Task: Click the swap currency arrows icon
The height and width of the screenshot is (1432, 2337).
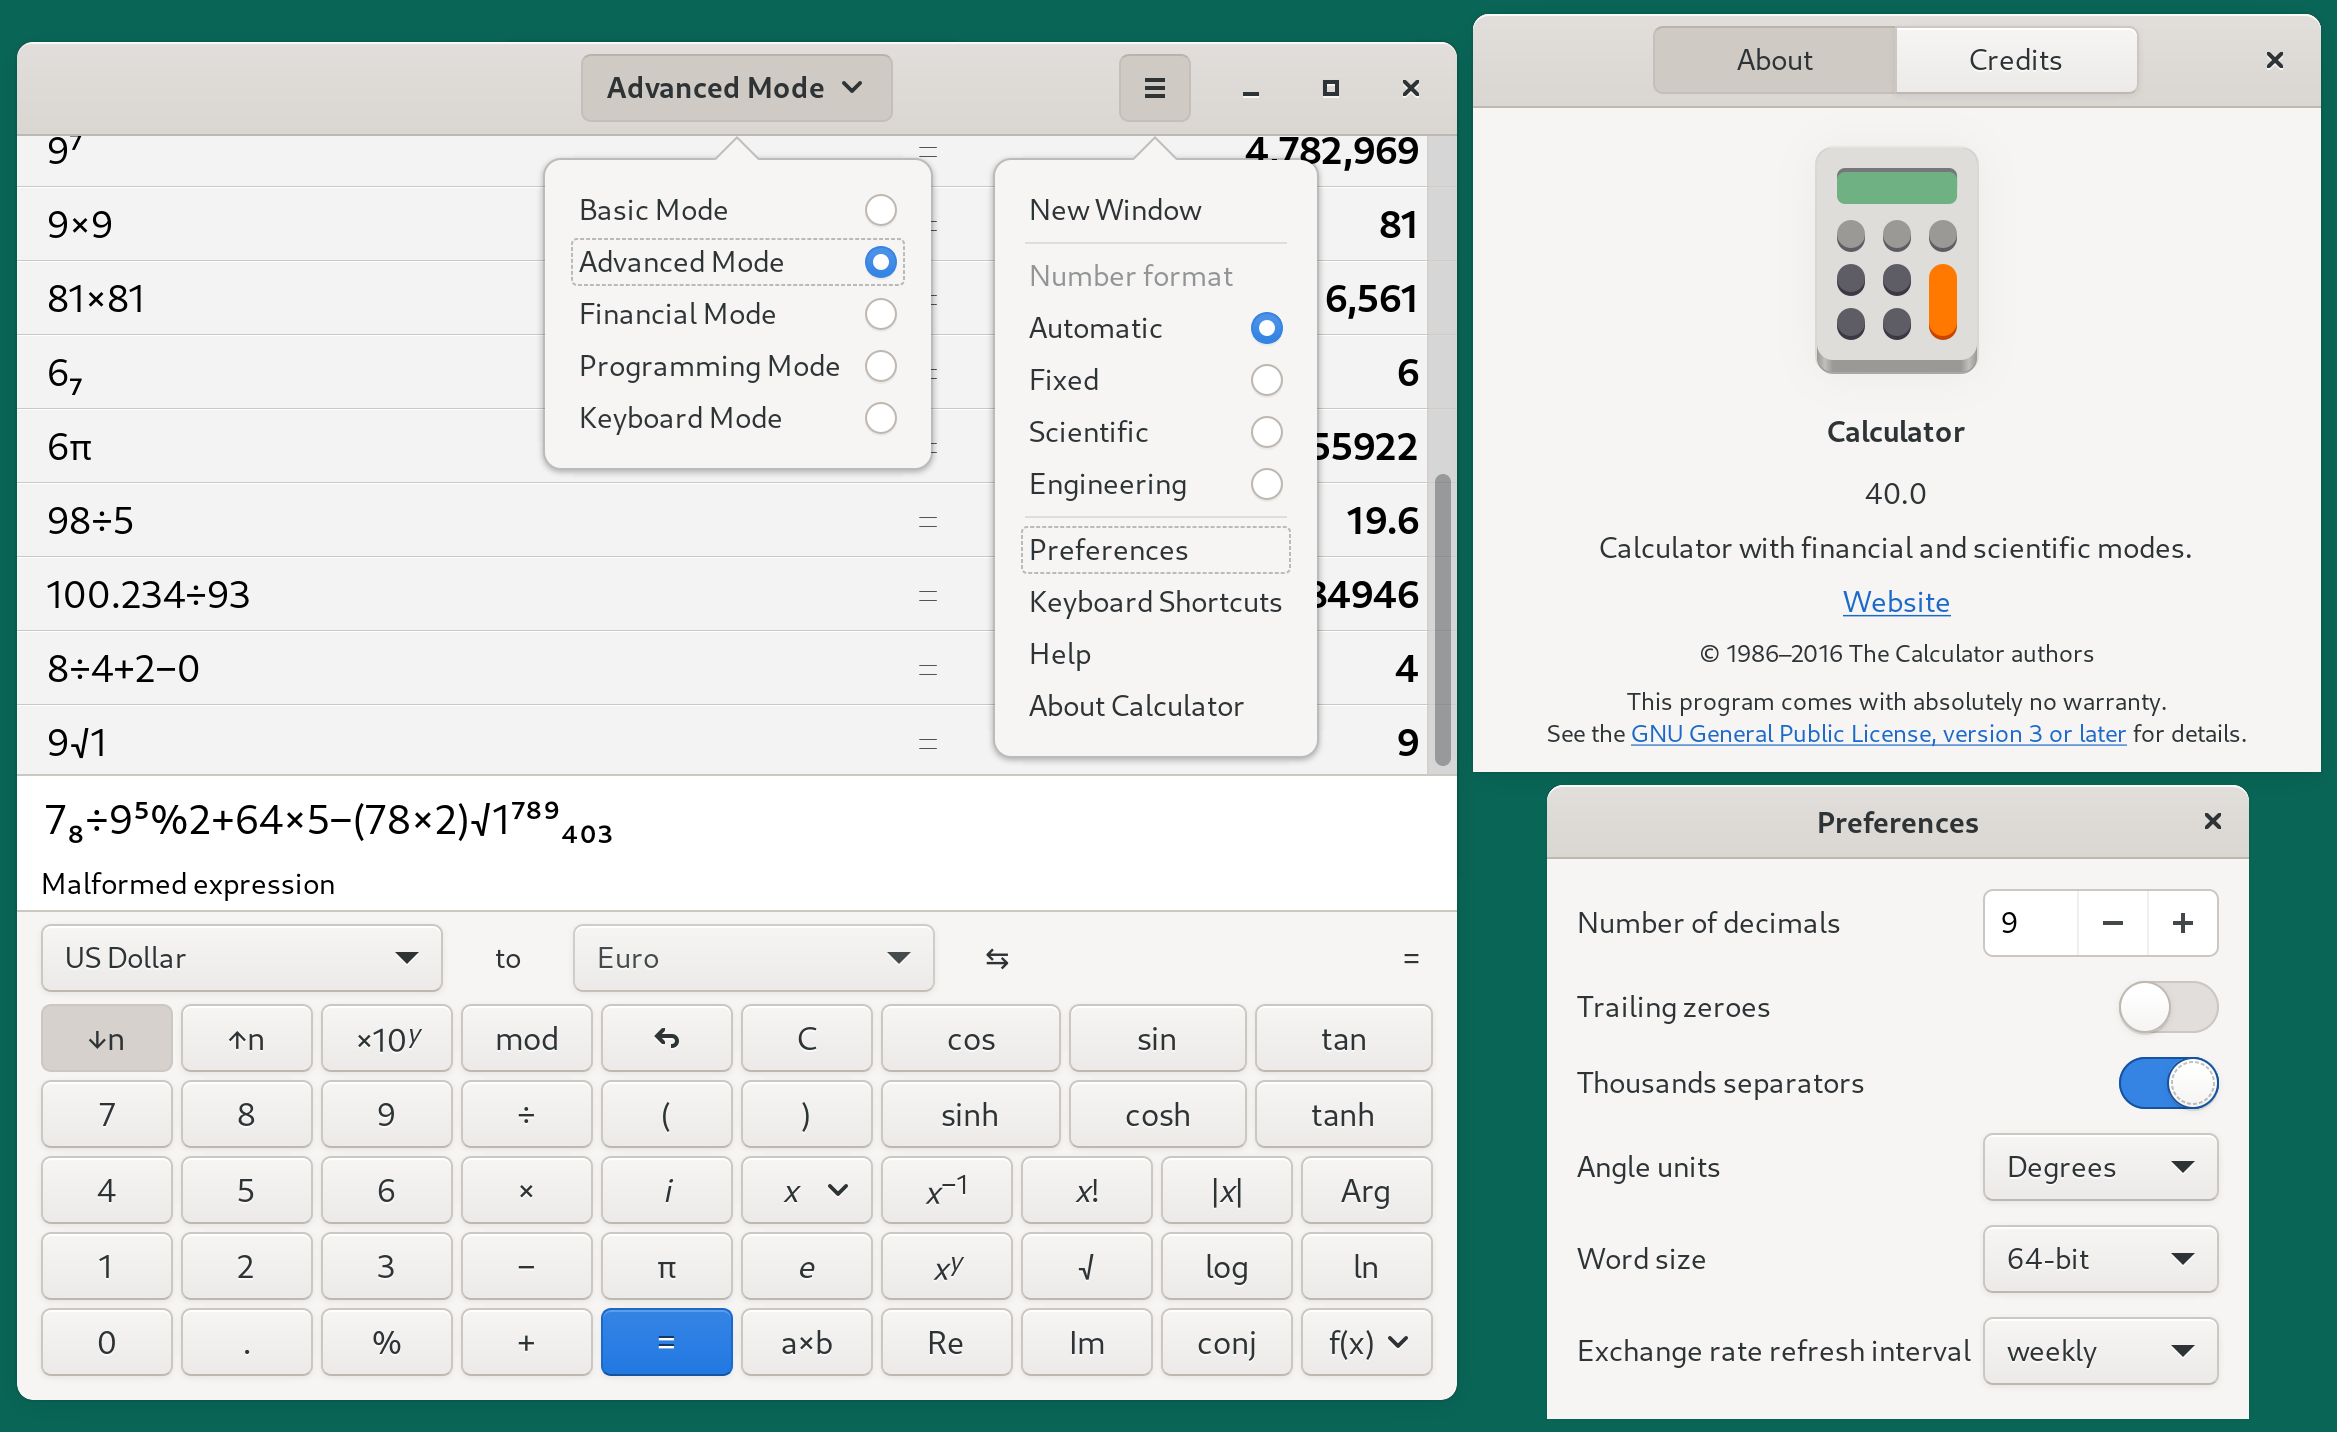Action: (997, 959)
